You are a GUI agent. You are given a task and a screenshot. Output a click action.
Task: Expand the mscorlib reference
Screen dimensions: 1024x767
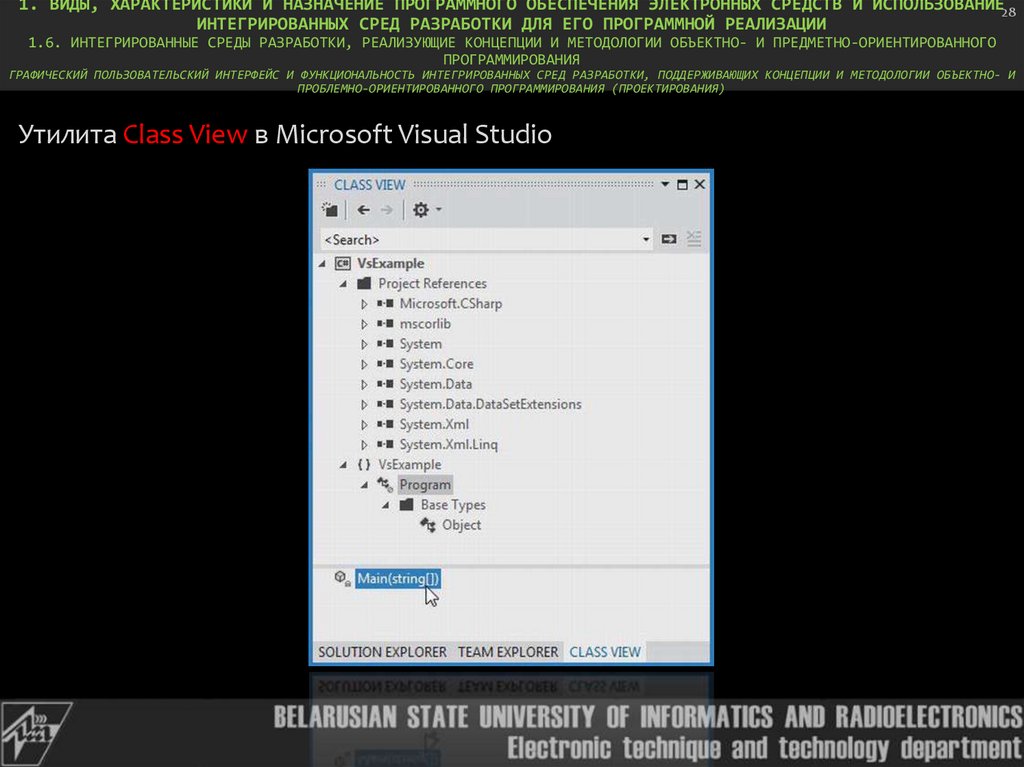[364, 324]
